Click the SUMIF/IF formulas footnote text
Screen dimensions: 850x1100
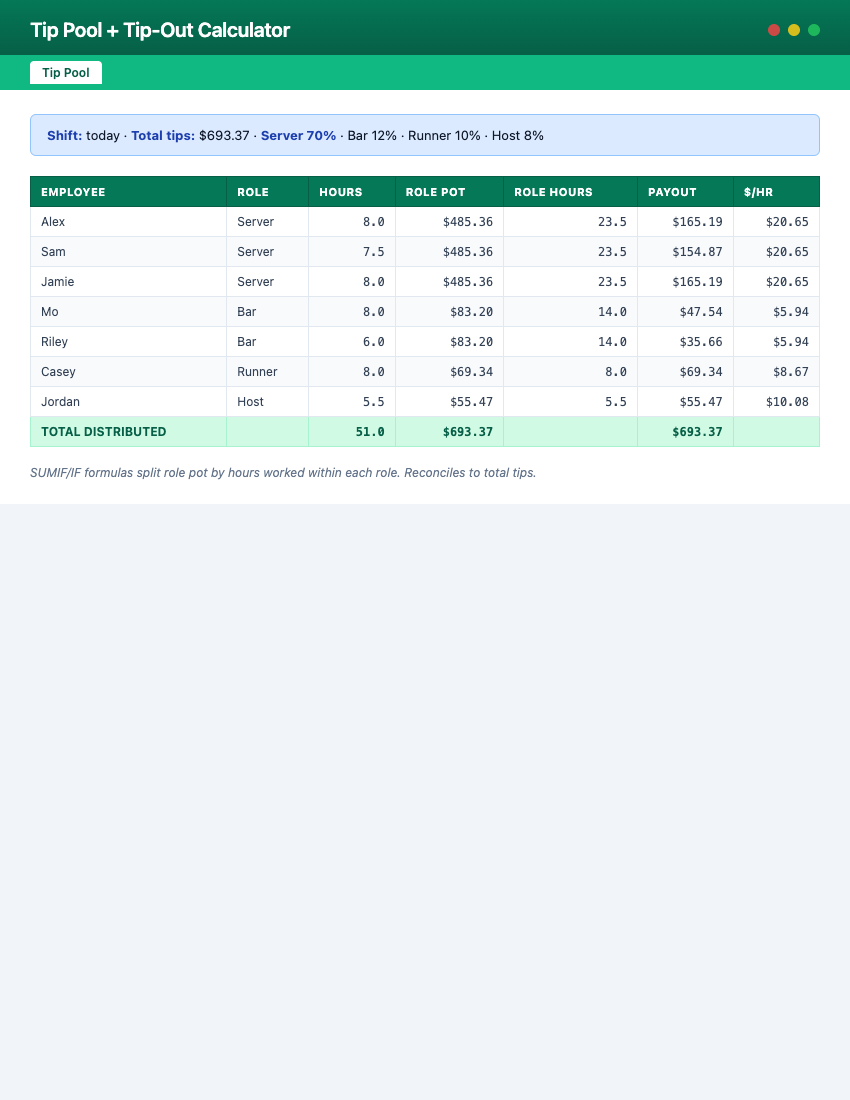click(x=283, y=473)
